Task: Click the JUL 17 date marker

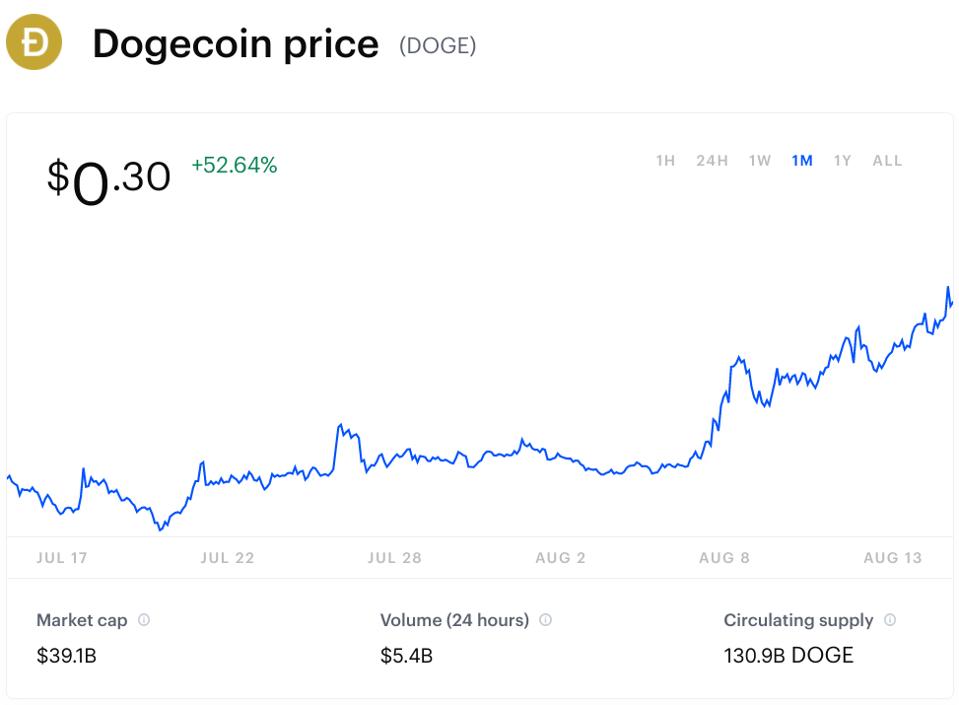Action: [62, 558]
